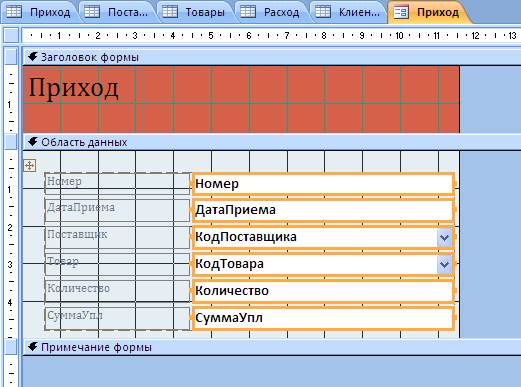Viewport: 521px width, 387px height.
Task: Select the Заголовок формы section bar
Action: [x=272, y=57]
